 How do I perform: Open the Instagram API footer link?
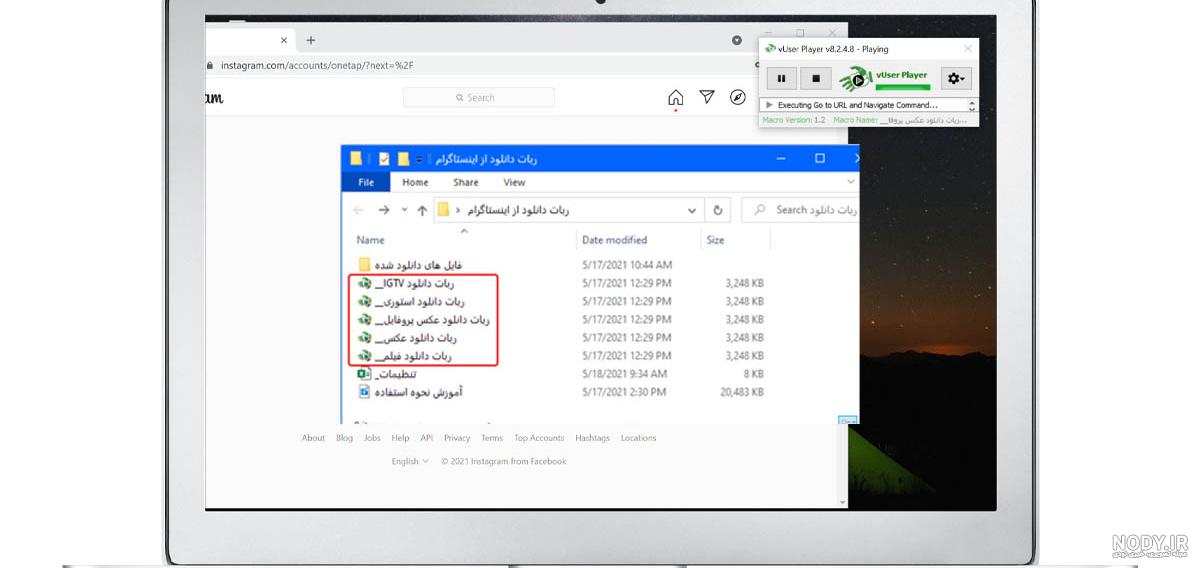point(426,438)
